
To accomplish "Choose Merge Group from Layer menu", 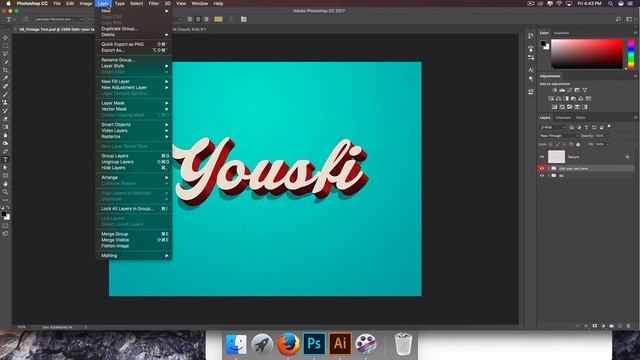I will pos(134,234).
